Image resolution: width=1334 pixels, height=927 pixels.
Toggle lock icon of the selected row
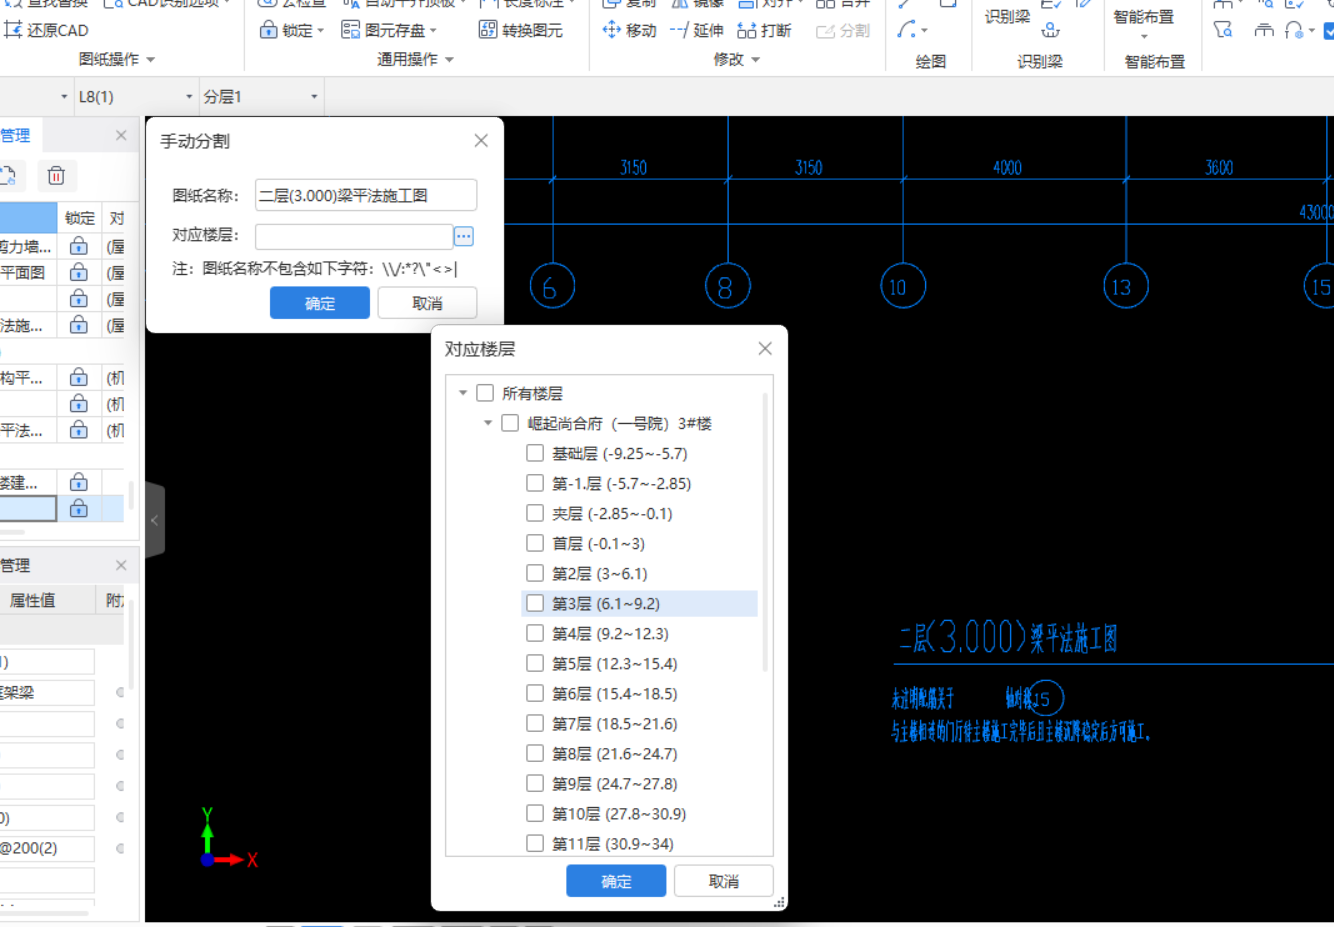[78, 509]
